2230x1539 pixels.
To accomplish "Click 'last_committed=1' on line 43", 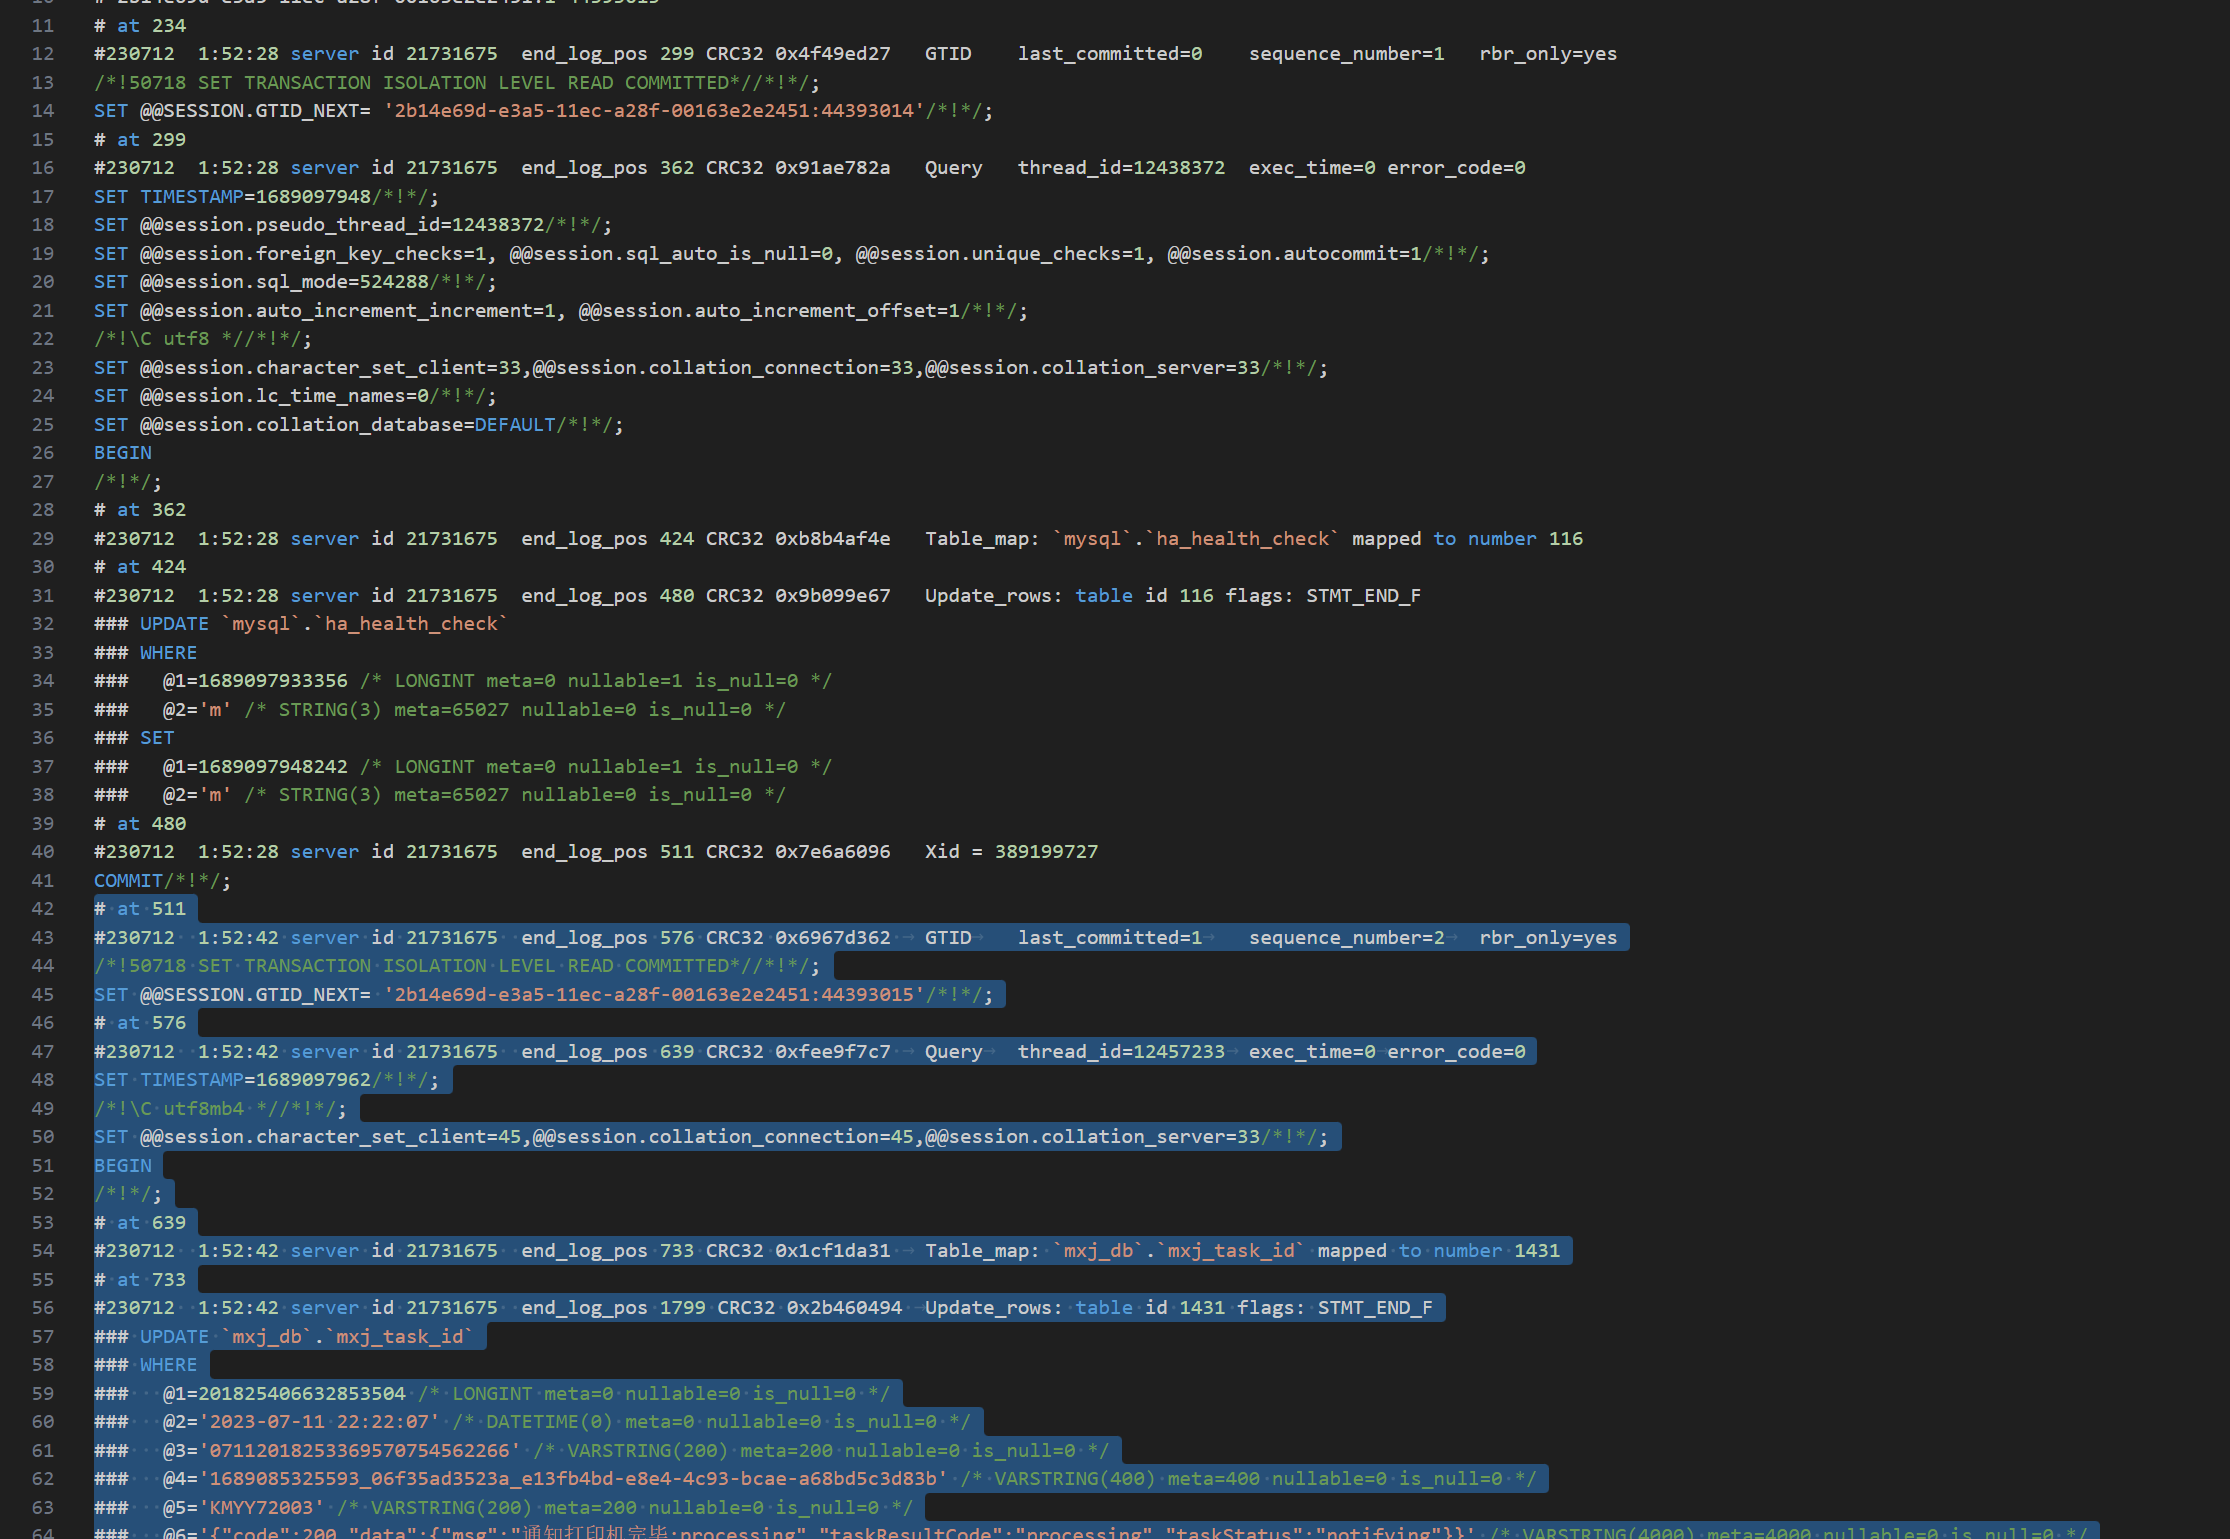I will click(x=1110, y=938).
